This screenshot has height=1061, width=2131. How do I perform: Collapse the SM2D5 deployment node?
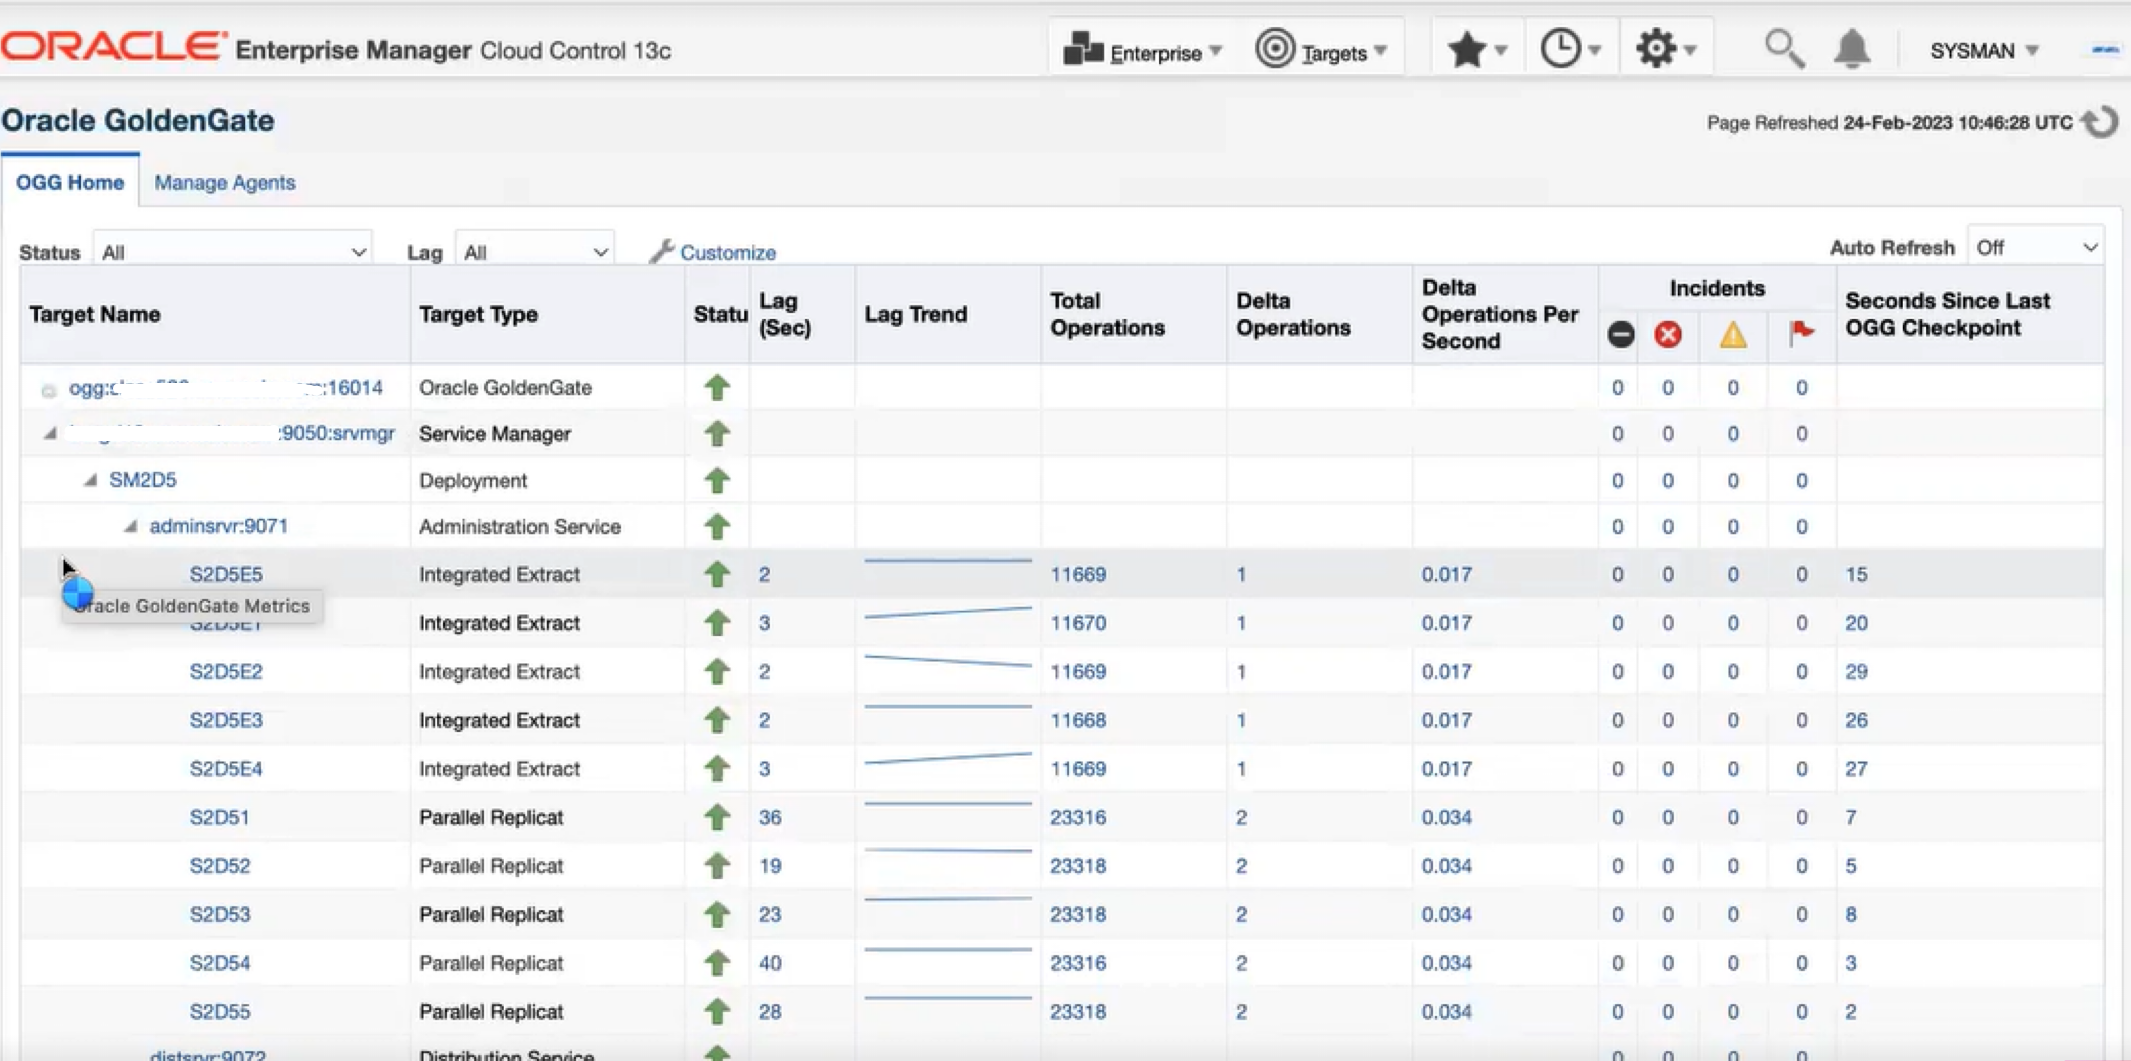tap(91, 480)
